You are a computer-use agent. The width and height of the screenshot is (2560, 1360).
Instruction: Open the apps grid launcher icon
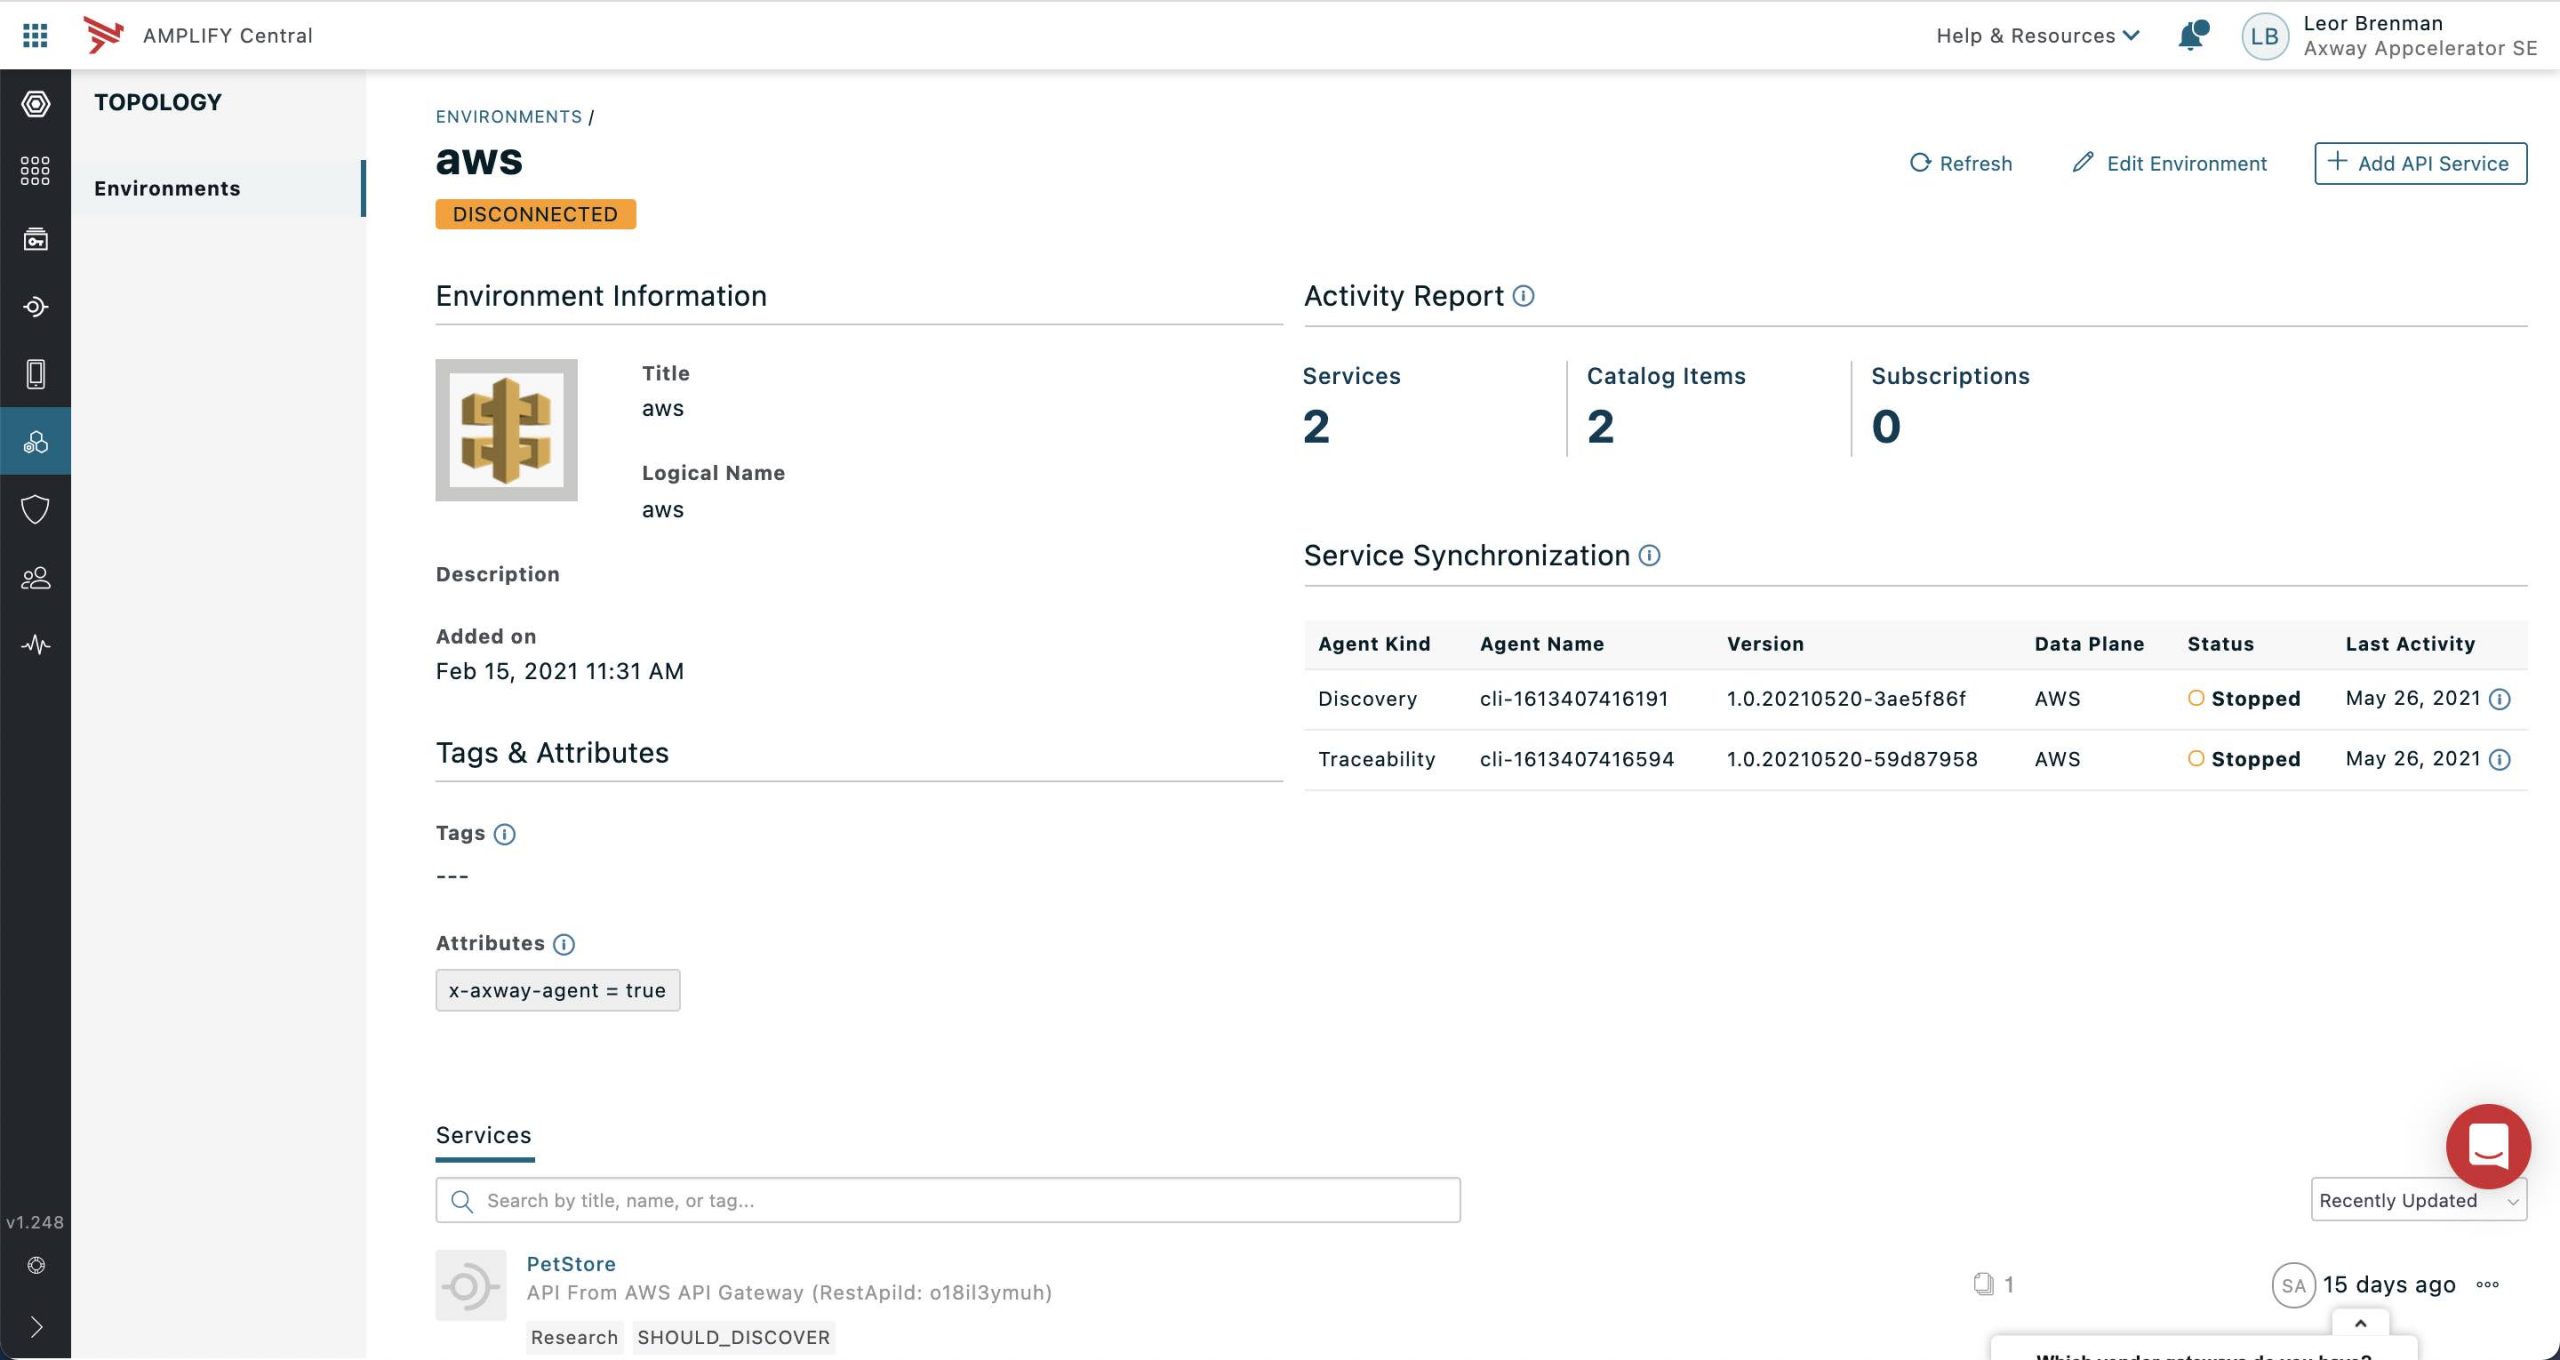point(35,35)
